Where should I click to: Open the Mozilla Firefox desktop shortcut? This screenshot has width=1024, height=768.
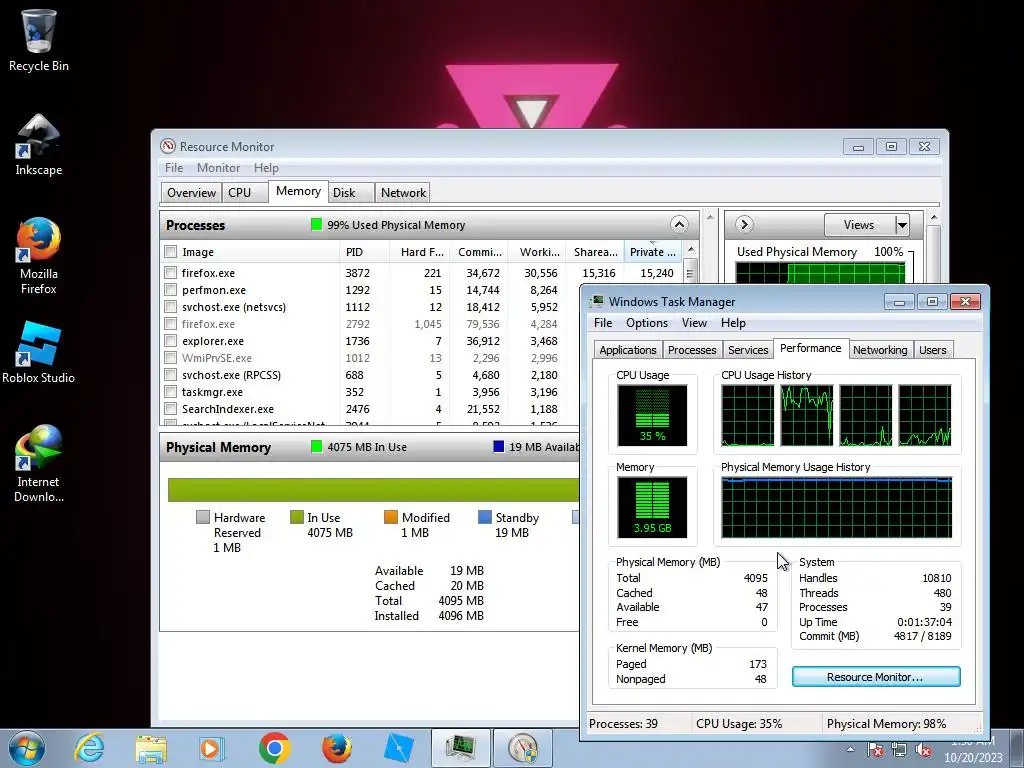39,256
